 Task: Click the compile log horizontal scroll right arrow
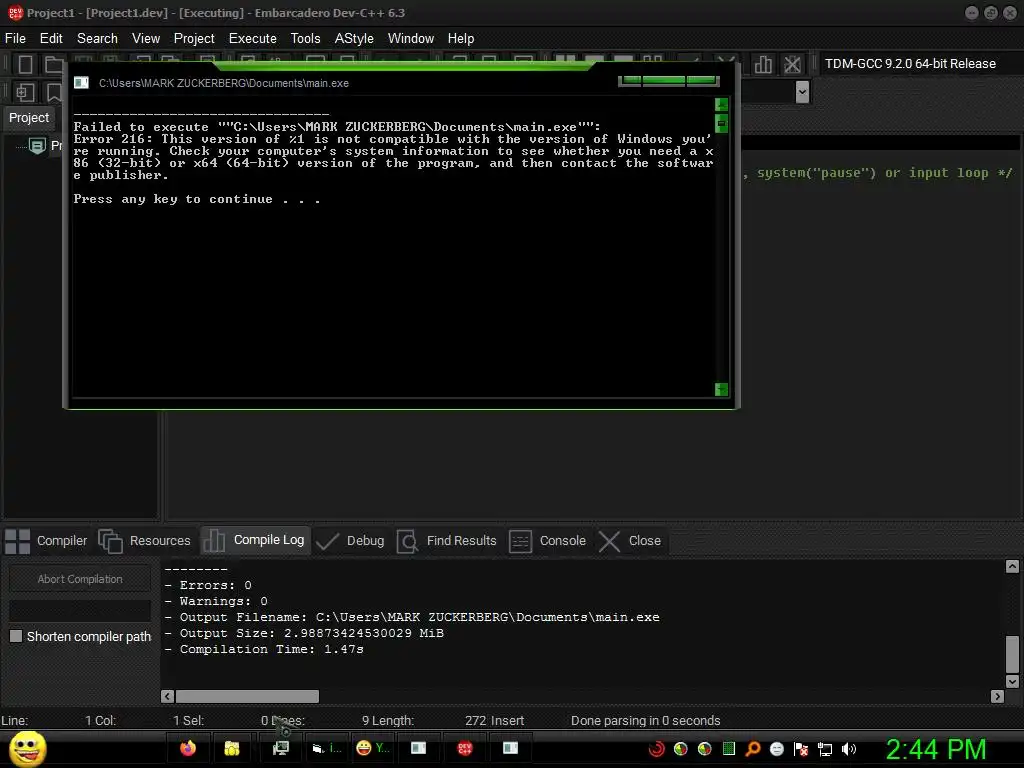click(997, 696)
